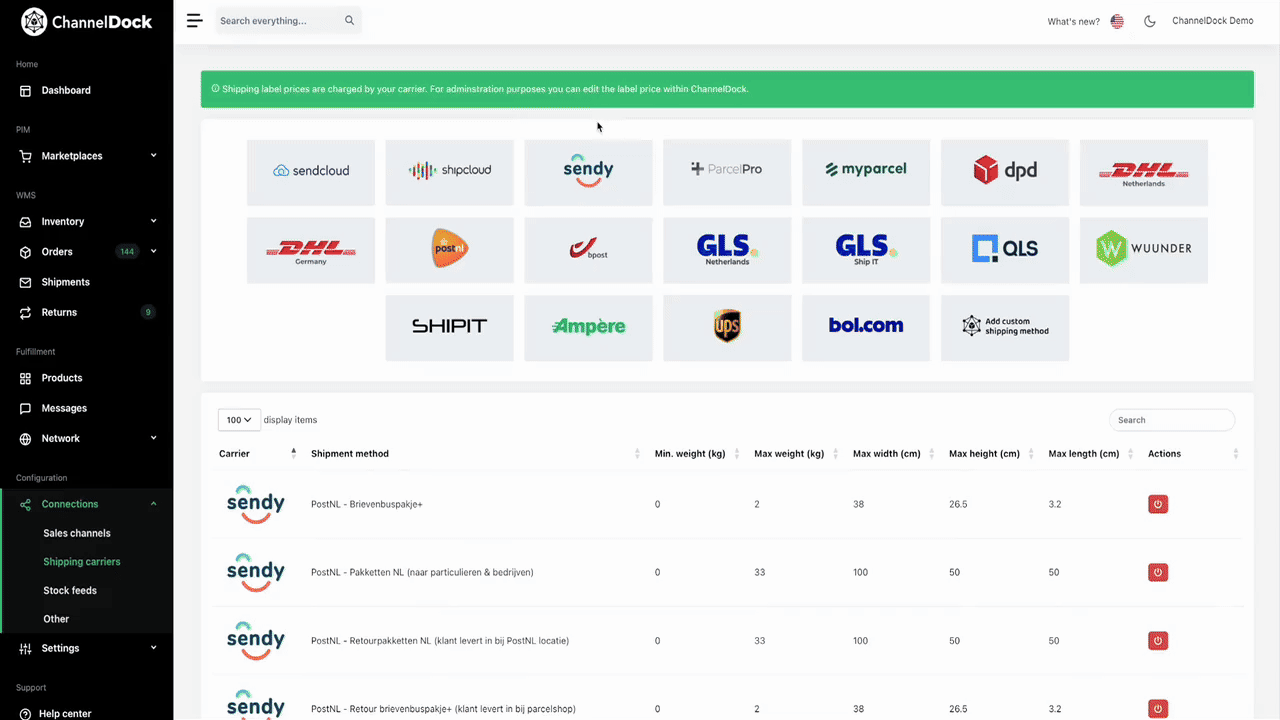Viewport: 1280px width, 720px height.
Task: Open ChannelDock Demo account menu
Action: coord(1213,21)
